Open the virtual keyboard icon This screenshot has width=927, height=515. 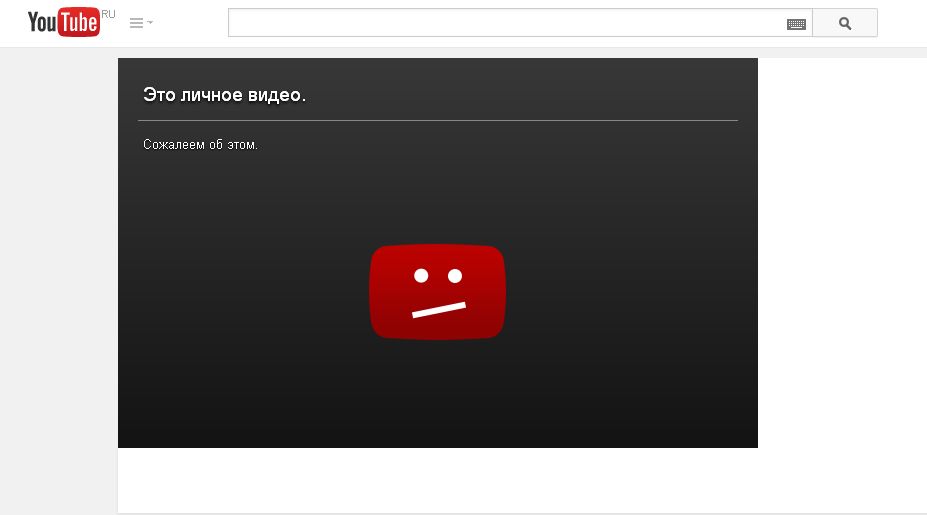click(x=796, y=24)
